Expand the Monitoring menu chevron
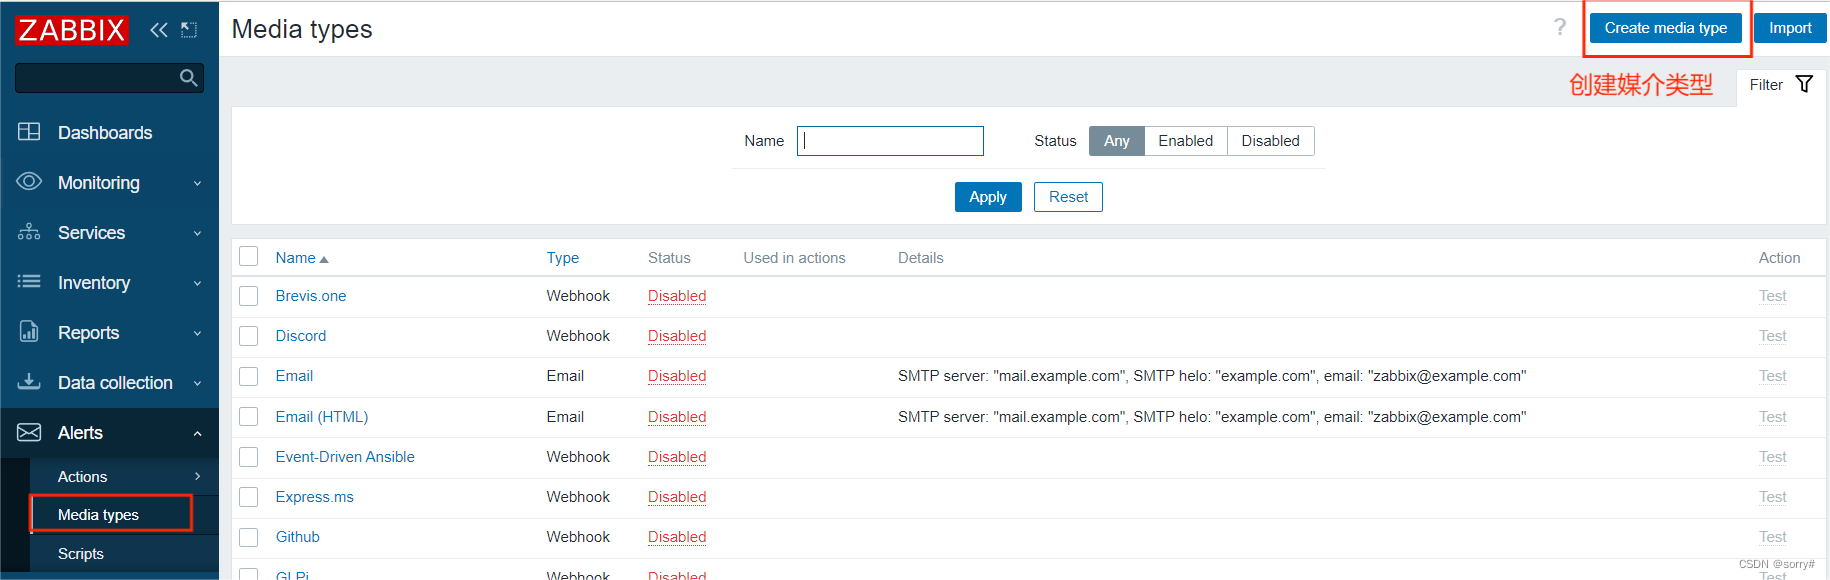This screenshot has height=580, width=1830. 197,184
